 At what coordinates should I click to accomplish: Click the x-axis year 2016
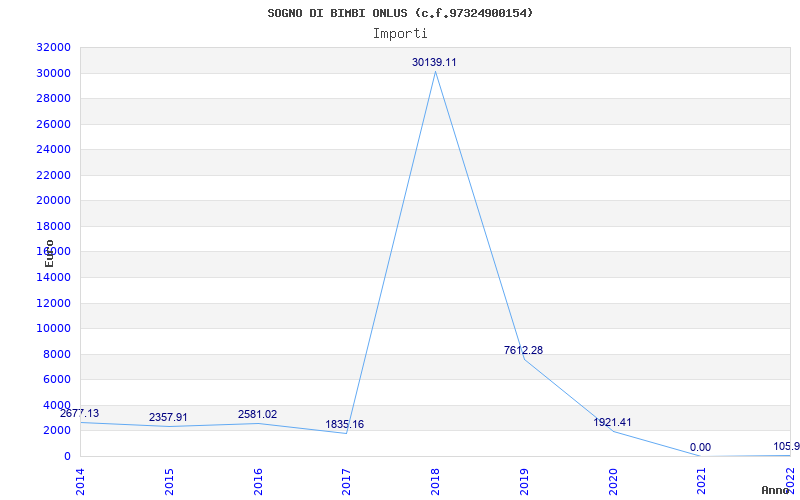(x=258, y=482)
